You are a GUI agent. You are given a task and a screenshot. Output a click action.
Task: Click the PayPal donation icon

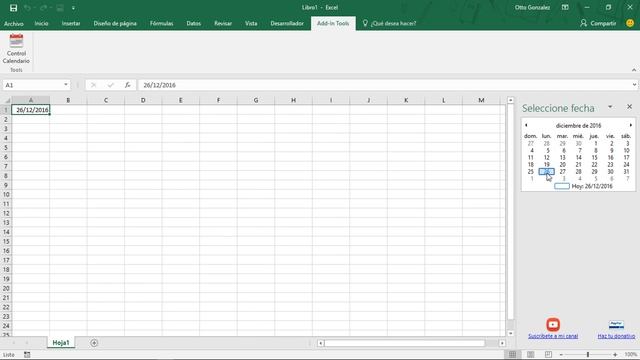[616, 325]
